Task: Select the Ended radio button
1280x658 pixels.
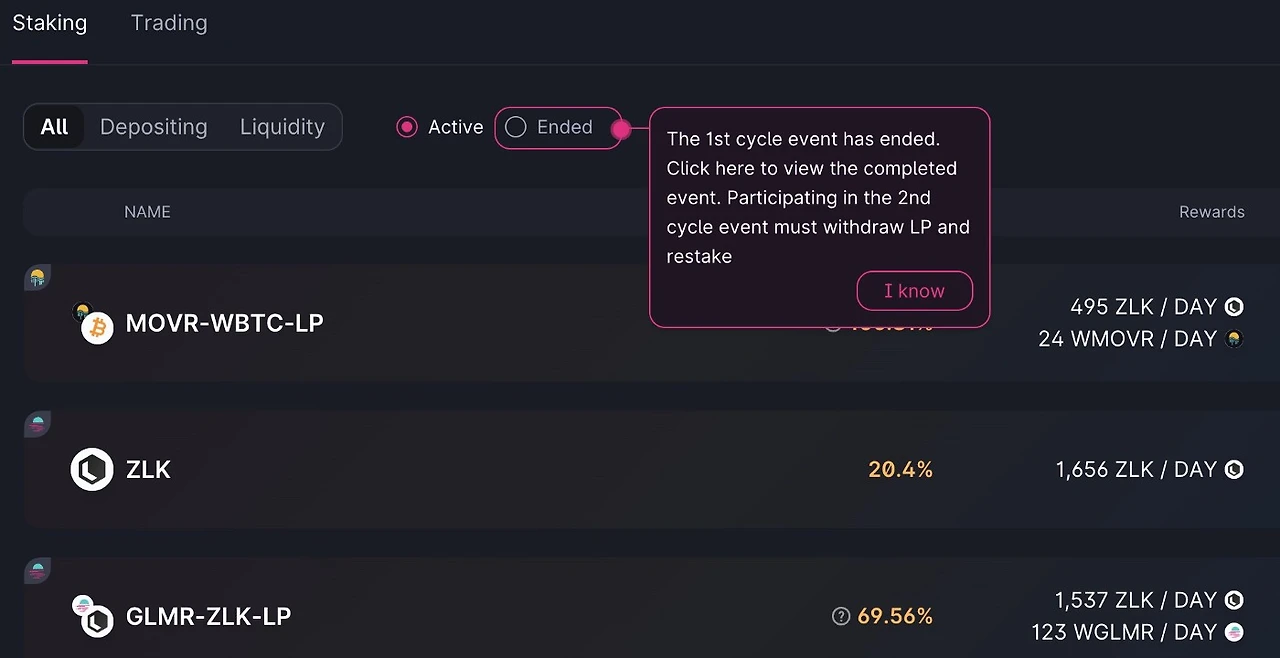Action: [515, 127]
